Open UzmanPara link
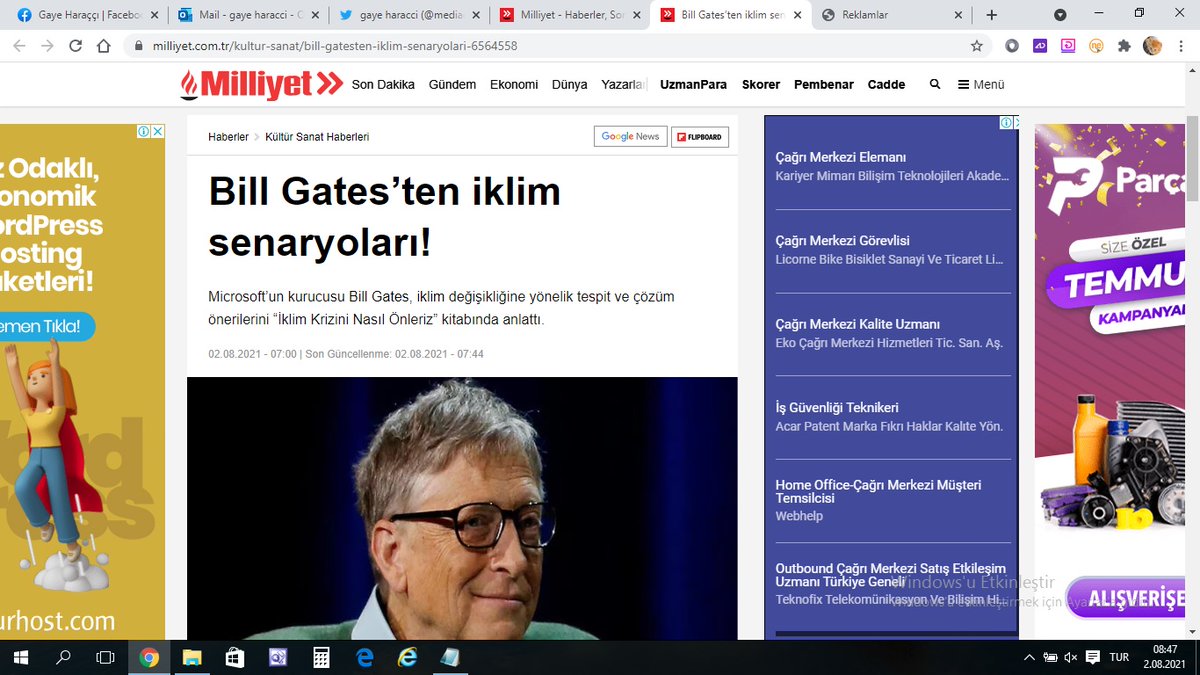Image resolution: width=1200 pixels, height=675 pixels. pos(693,84)
